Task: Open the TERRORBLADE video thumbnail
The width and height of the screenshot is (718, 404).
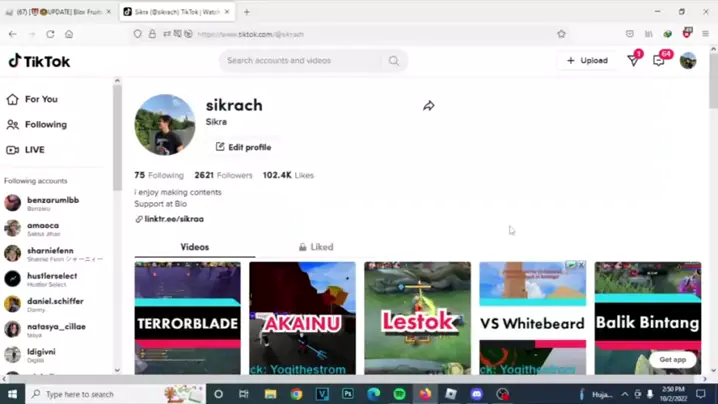Action: point(188,318)
